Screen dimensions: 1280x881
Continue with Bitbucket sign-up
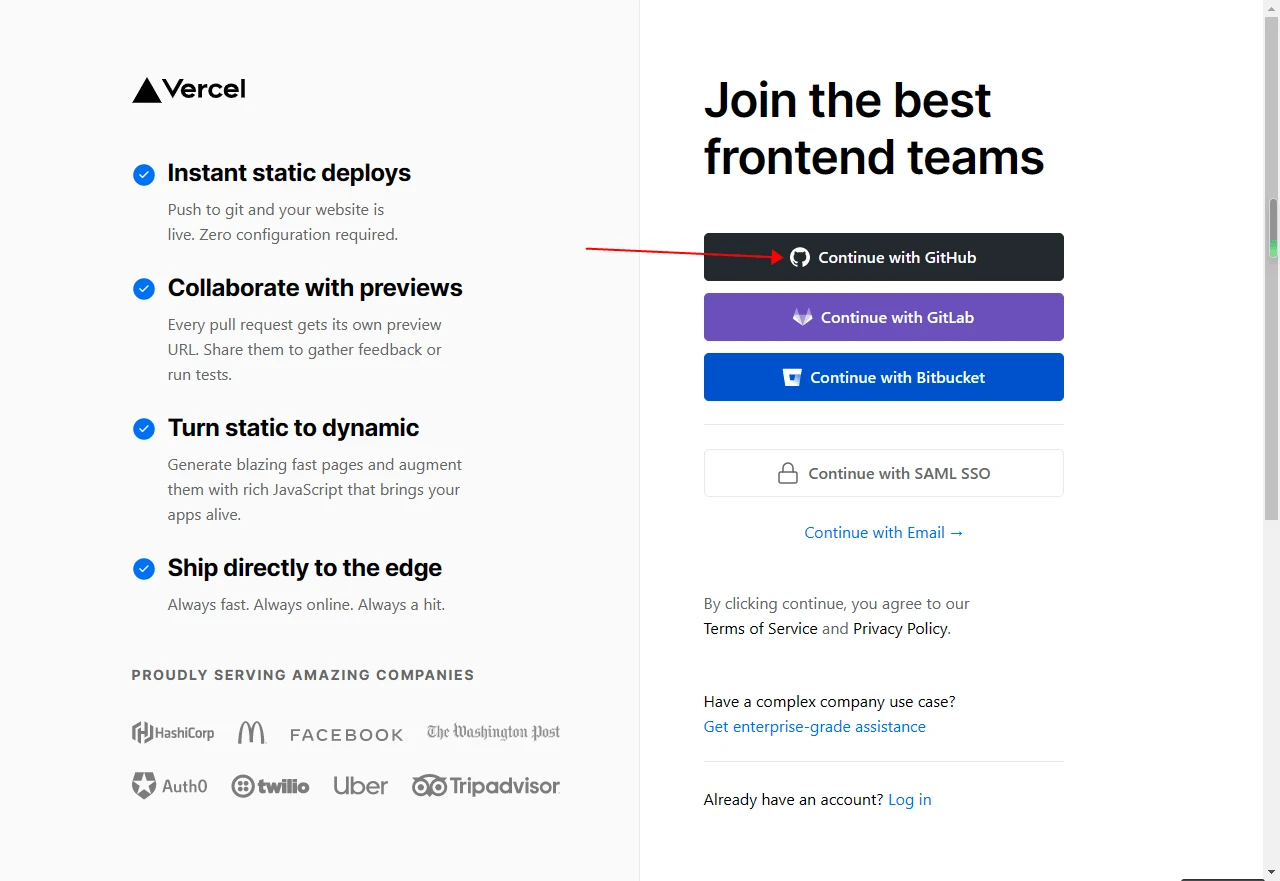884,377
